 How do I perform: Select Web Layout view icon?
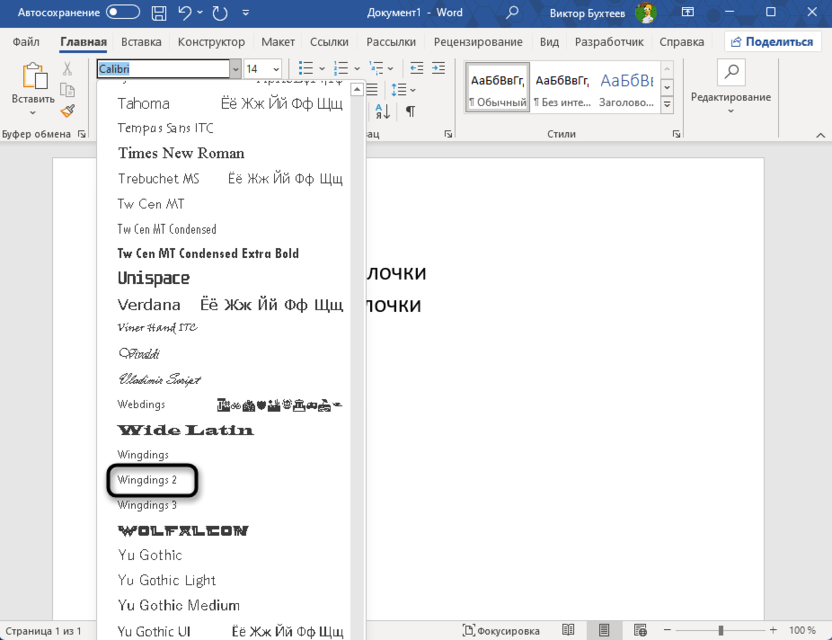[x=640, y=630]
